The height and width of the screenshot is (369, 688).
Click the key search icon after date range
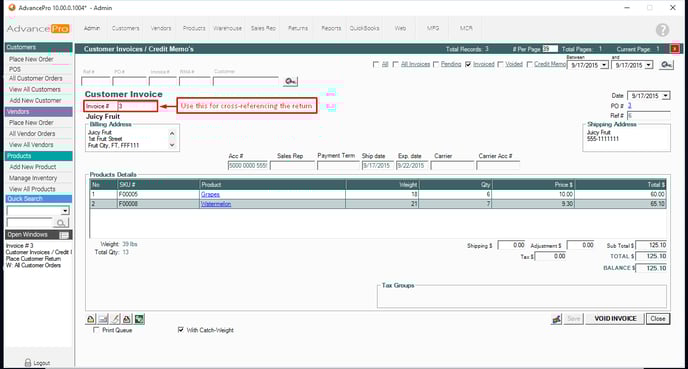[666, 64]
